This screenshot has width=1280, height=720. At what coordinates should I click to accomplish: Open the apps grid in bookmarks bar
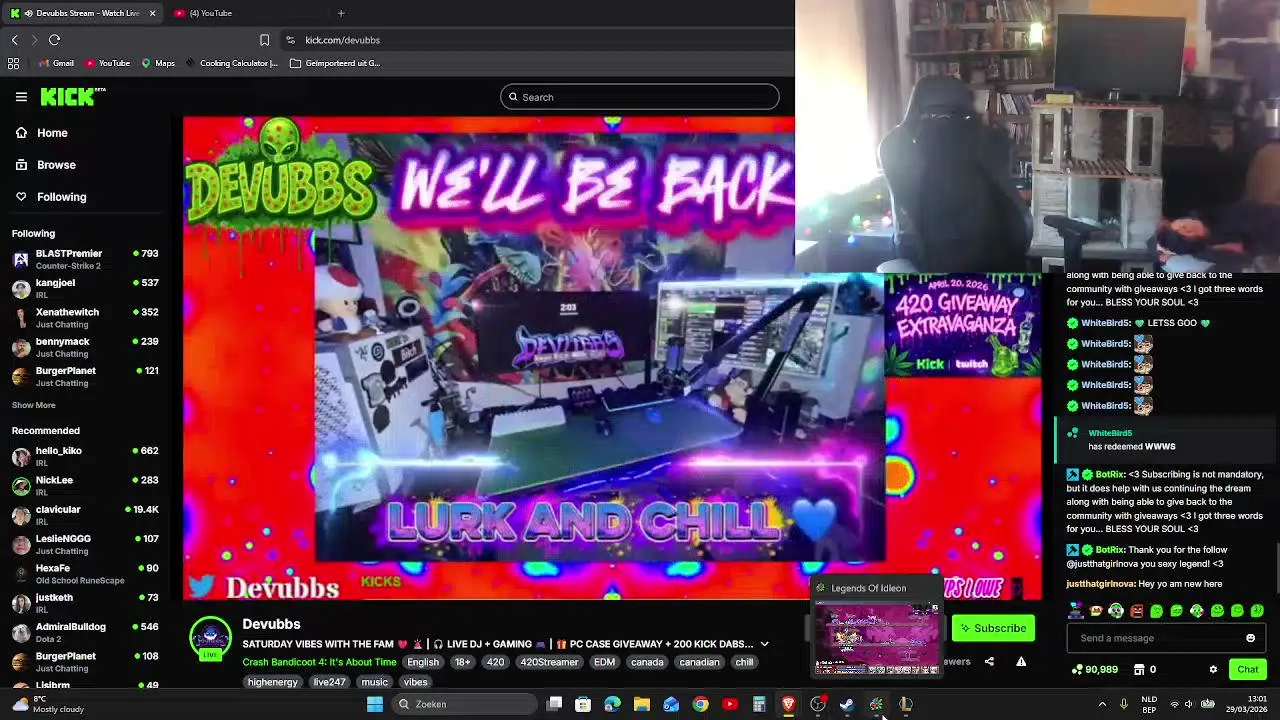coord(13,63)
